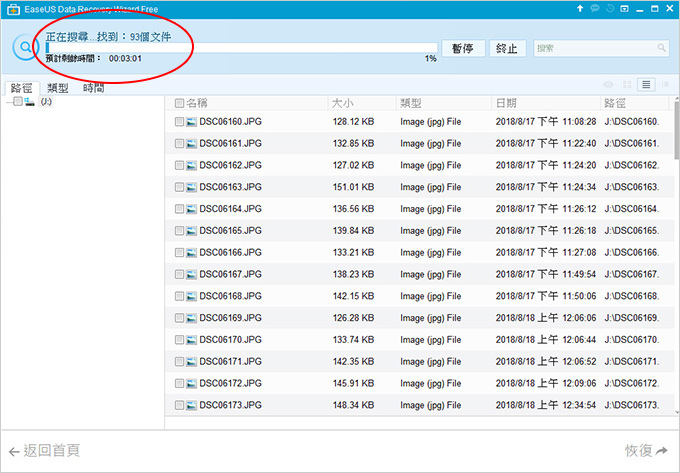Sort by the 類型 column header
The height and width of the screenshot is (473, 680).
pos(411,103)
